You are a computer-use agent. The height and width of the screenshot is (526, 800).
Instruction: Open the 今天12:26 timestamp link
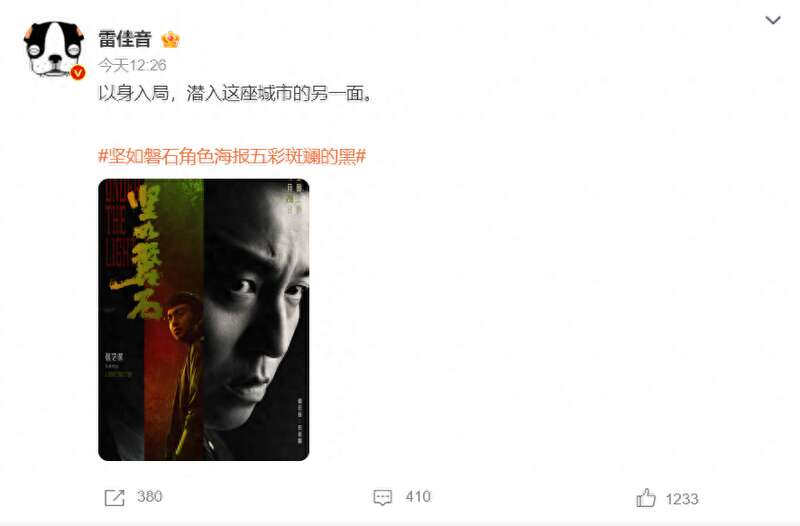tap(132, 65)
